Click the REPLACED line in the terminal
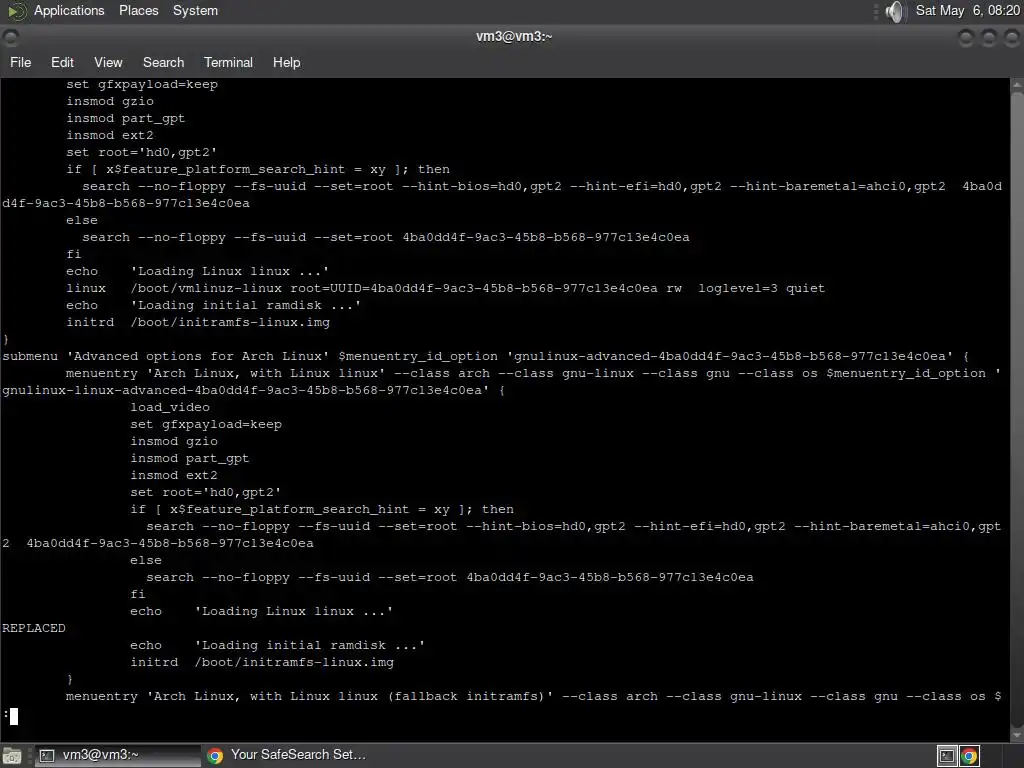Image resolution: width=1024 pixels, height=768 pixels. [x=34, y=628]
